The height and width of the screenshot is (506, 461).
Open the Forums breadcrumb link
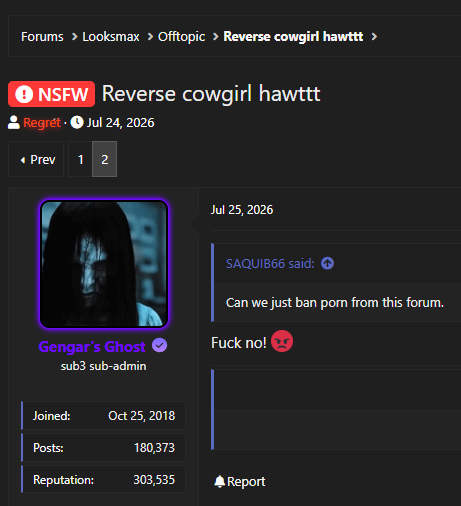point(42,37)
